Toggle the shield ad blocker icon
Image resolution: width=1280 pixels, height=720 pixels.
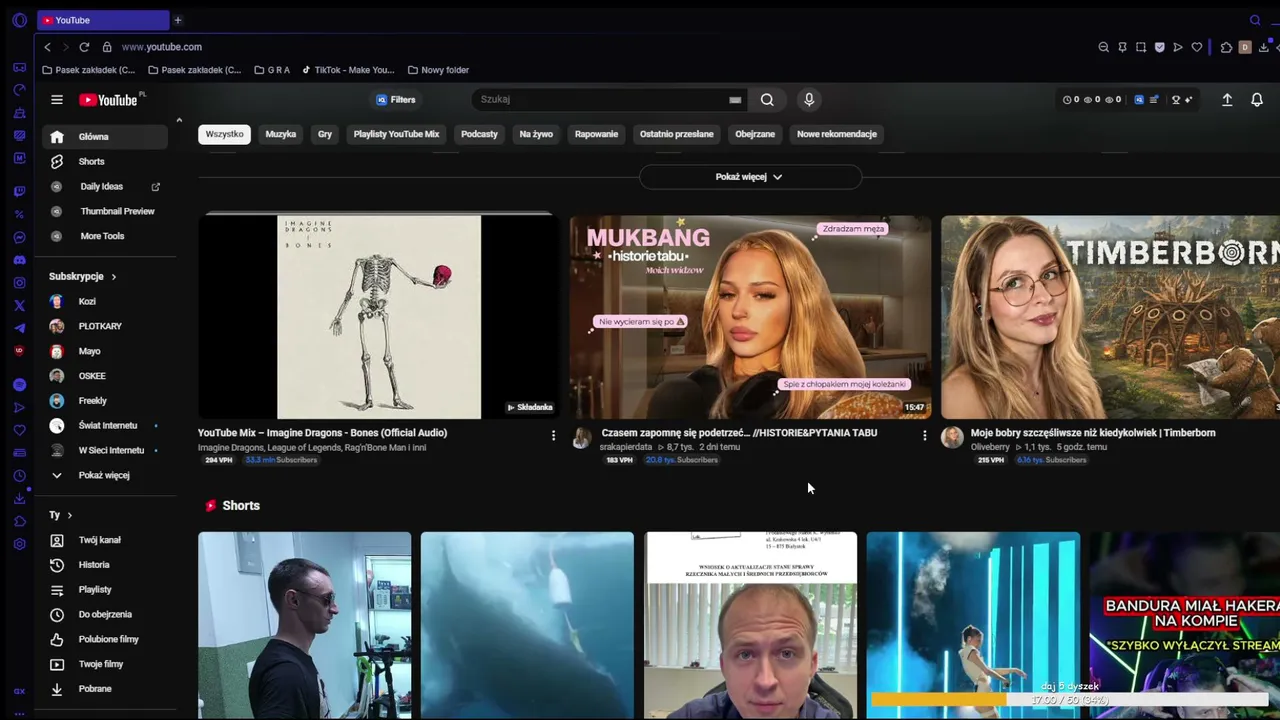tap(1159, 47)
